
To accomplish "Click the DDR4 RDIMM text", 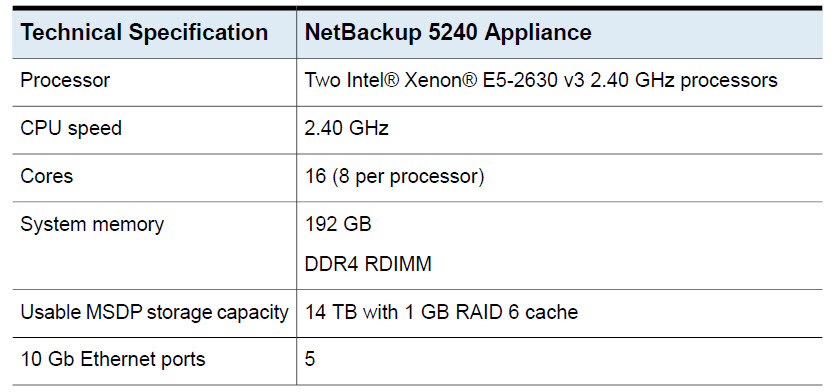I will (368, 264).
